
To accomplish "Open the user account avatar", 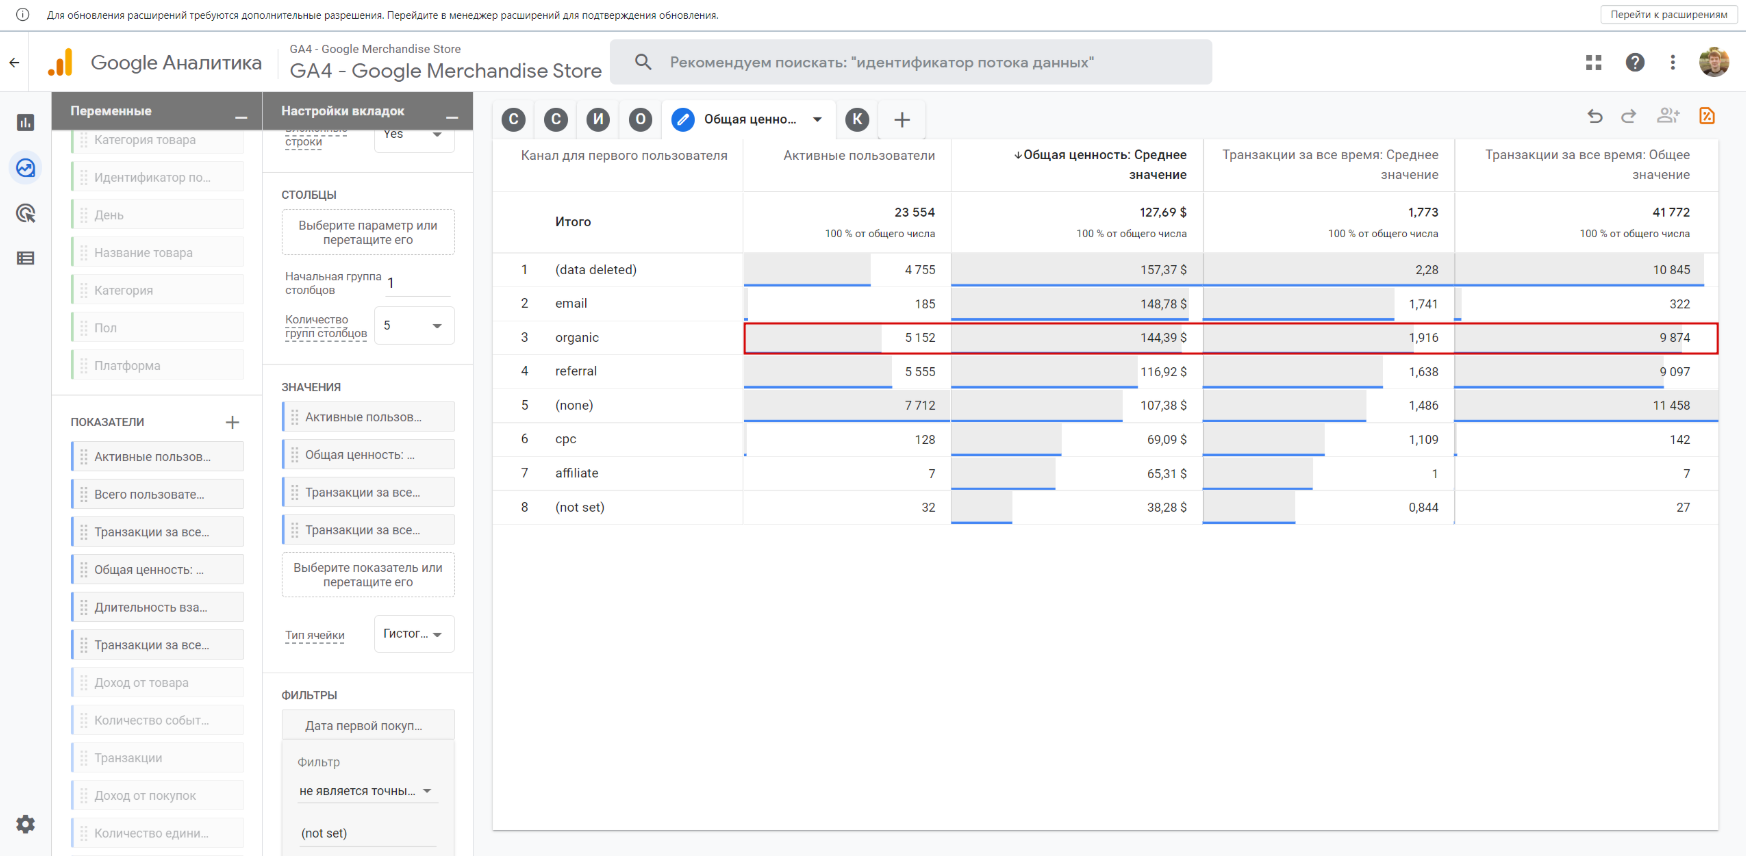I will click(1714, 62).
